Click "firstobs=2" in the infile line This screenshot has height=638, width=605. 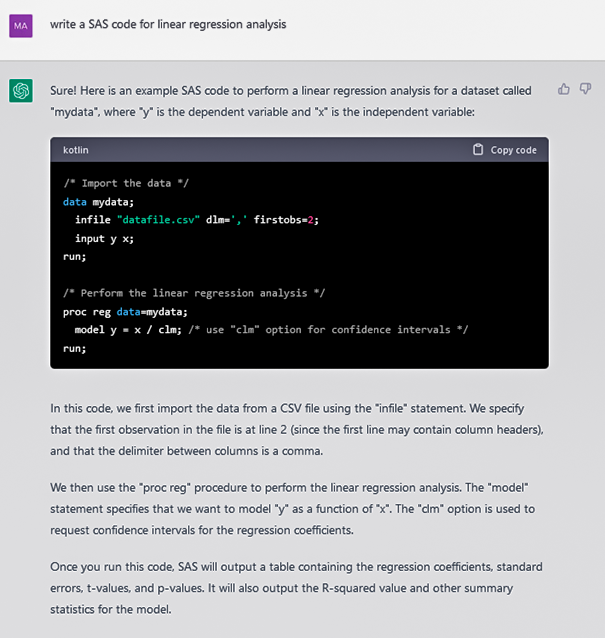point(286,220)
